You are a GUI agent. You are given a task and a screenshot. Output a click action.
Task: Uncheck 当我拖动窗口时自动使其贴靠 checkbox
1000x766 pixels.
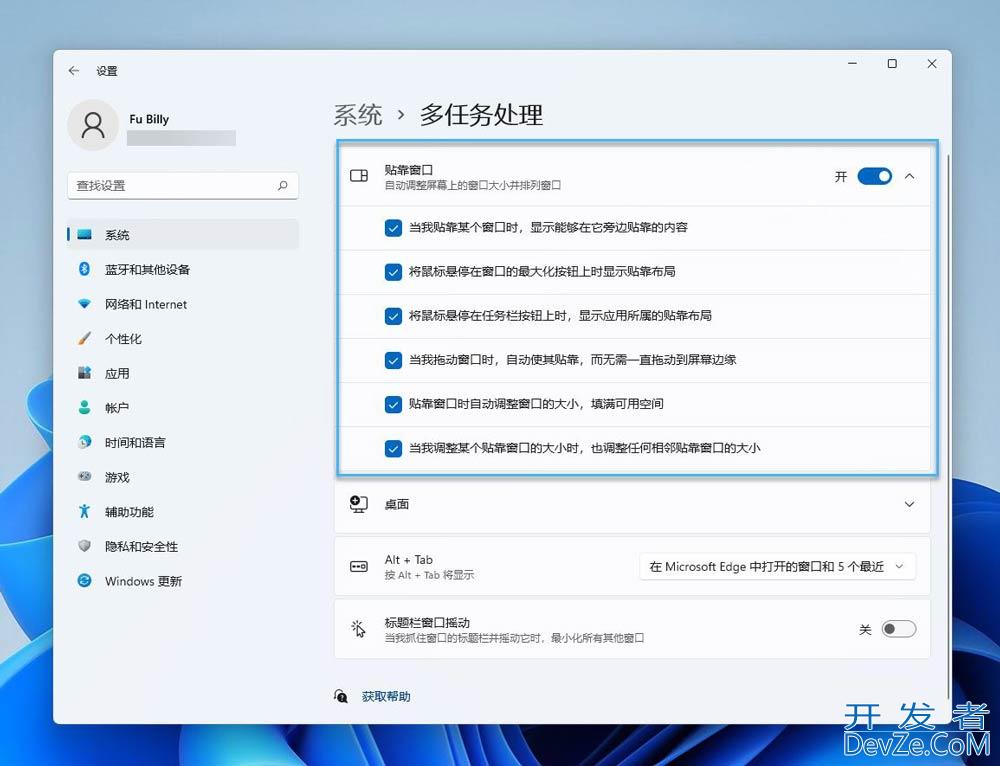click(393, 360)
